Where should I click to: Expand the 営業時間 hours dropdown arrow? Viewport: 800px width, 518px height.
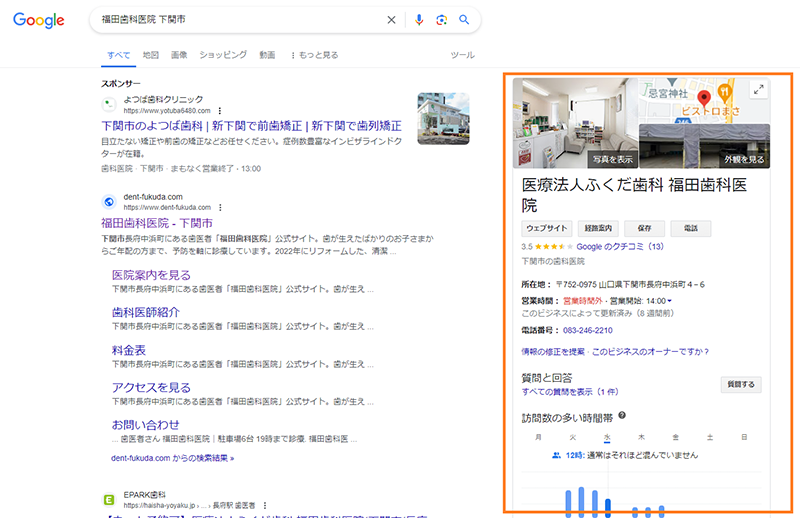[670, 301]
